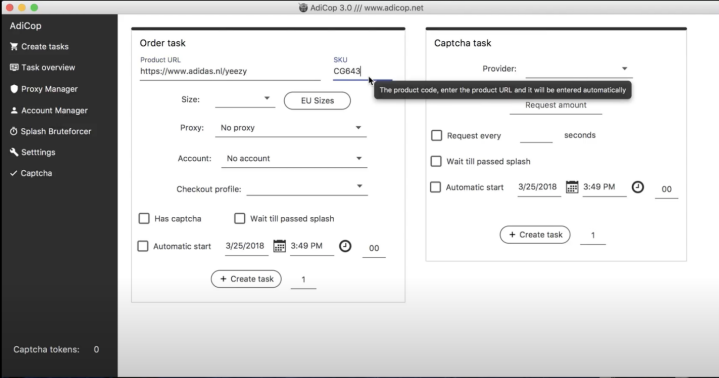The width and height of the screenshot is (719, 378).
Task: Click the Request every seconds interval field
Action: [536, 136]
